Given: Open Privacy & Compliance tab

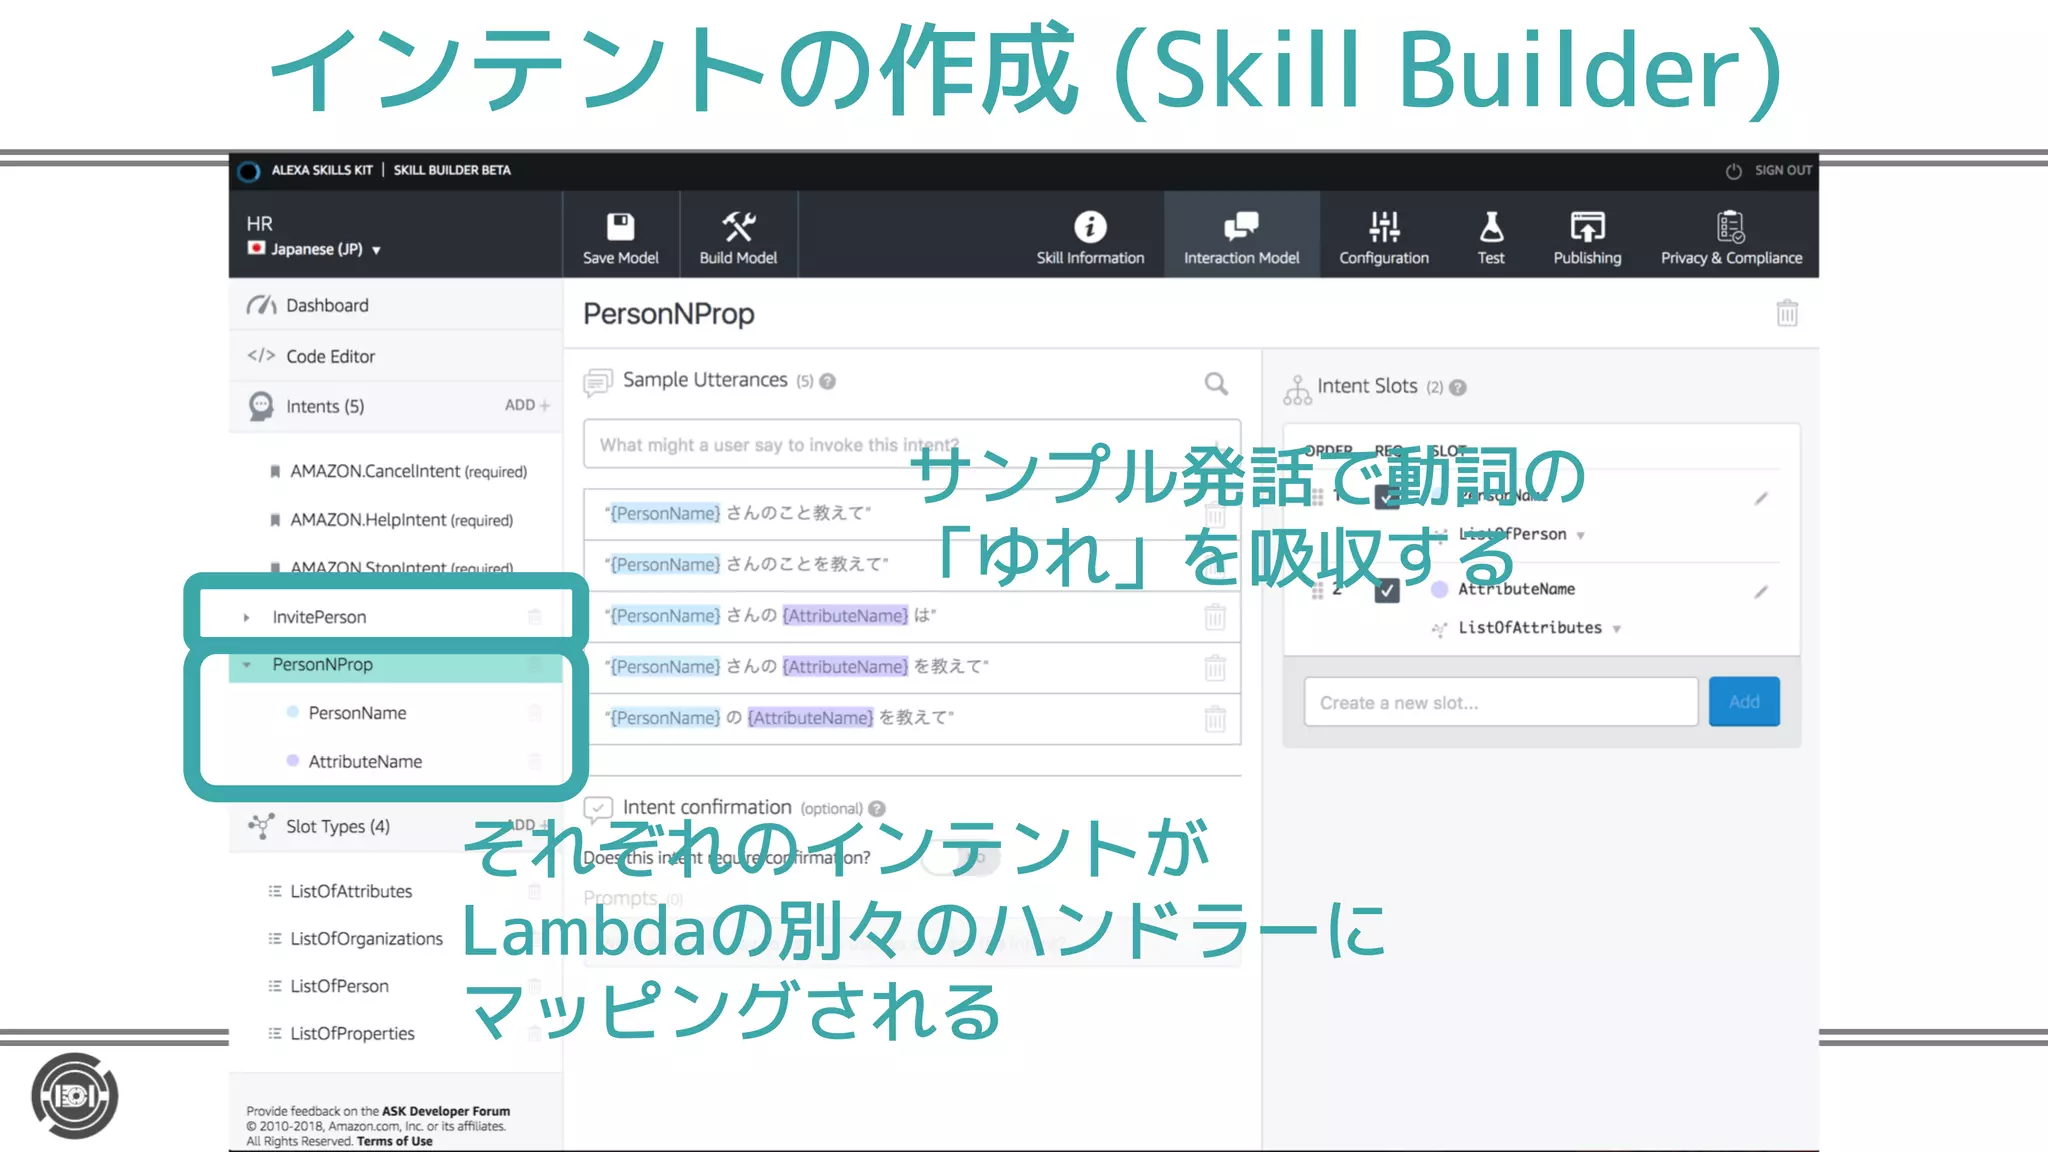Looking at the screenshot, I should coord(1731,237).
